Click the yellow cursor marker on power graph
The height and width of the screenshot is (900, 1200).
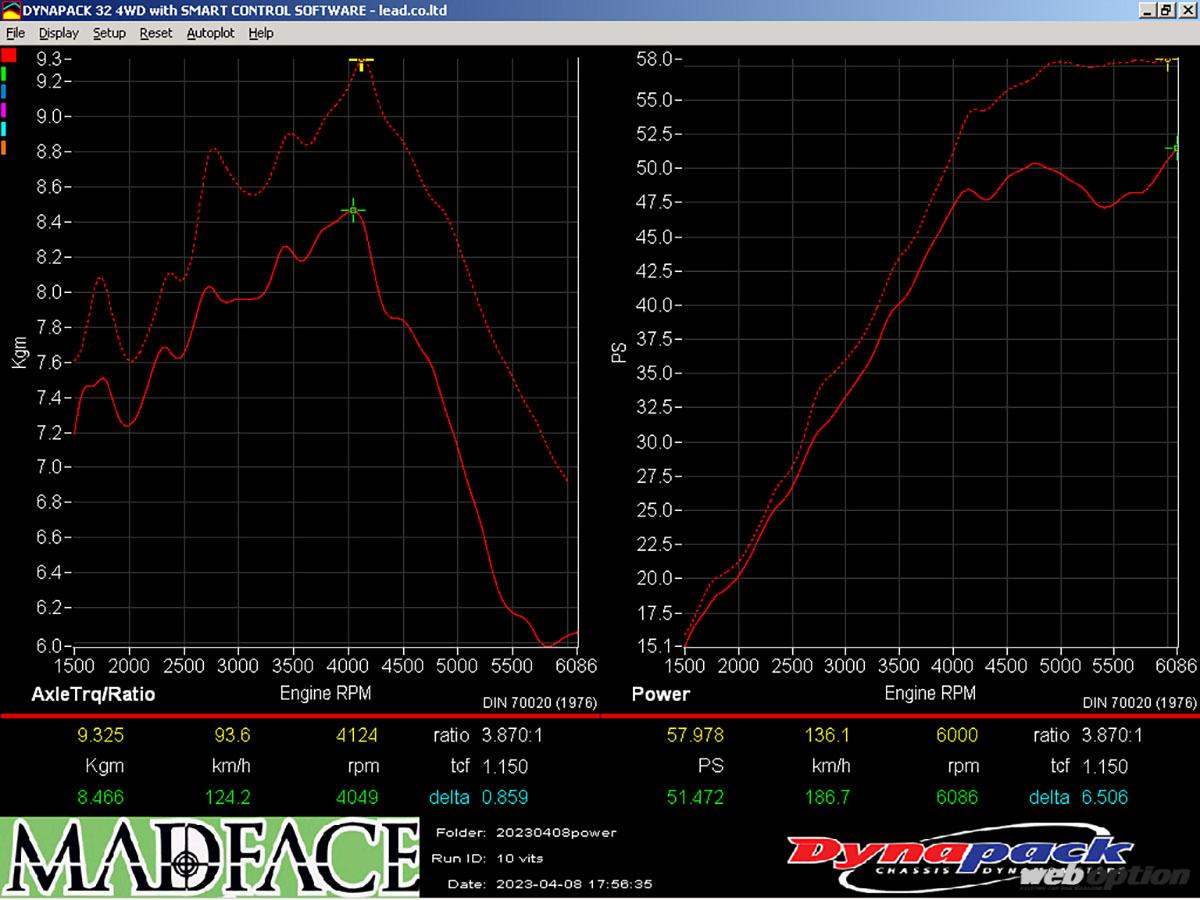(x=1166, y=61)
